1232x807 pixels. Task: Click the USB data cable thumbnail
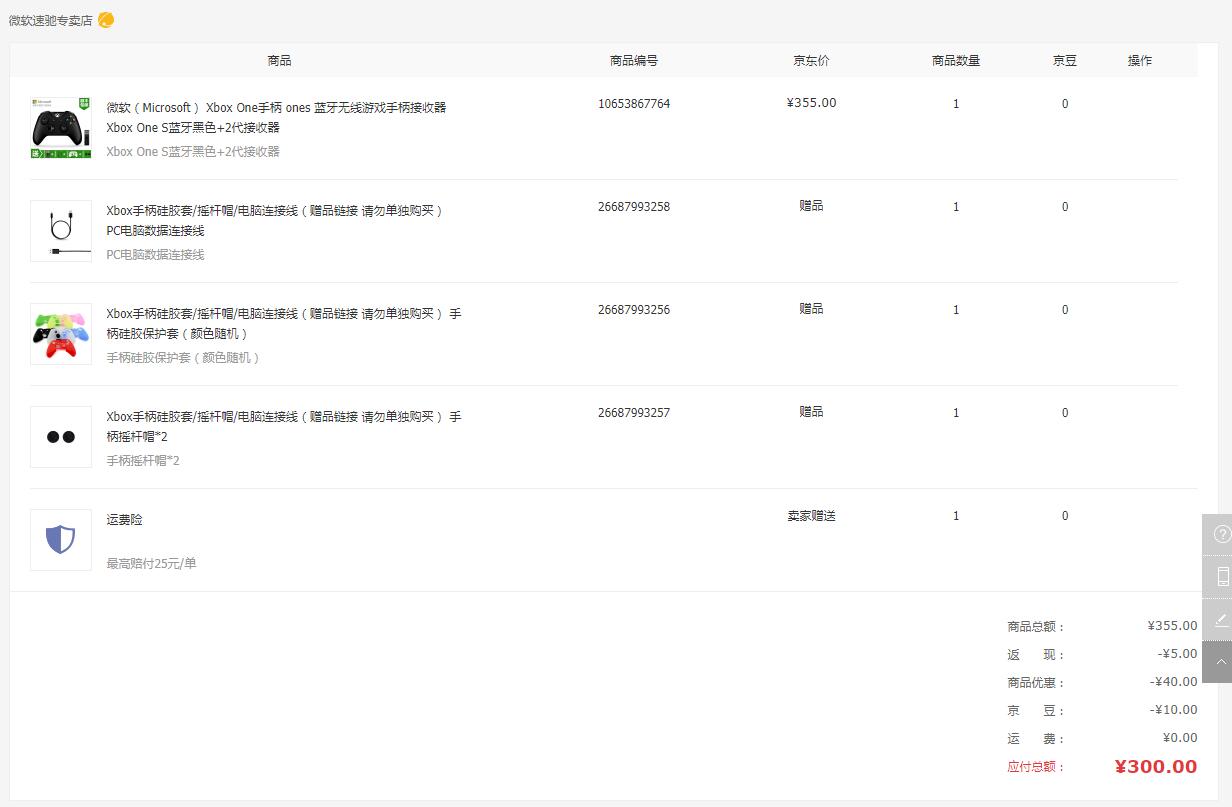(x=60, y=231)
